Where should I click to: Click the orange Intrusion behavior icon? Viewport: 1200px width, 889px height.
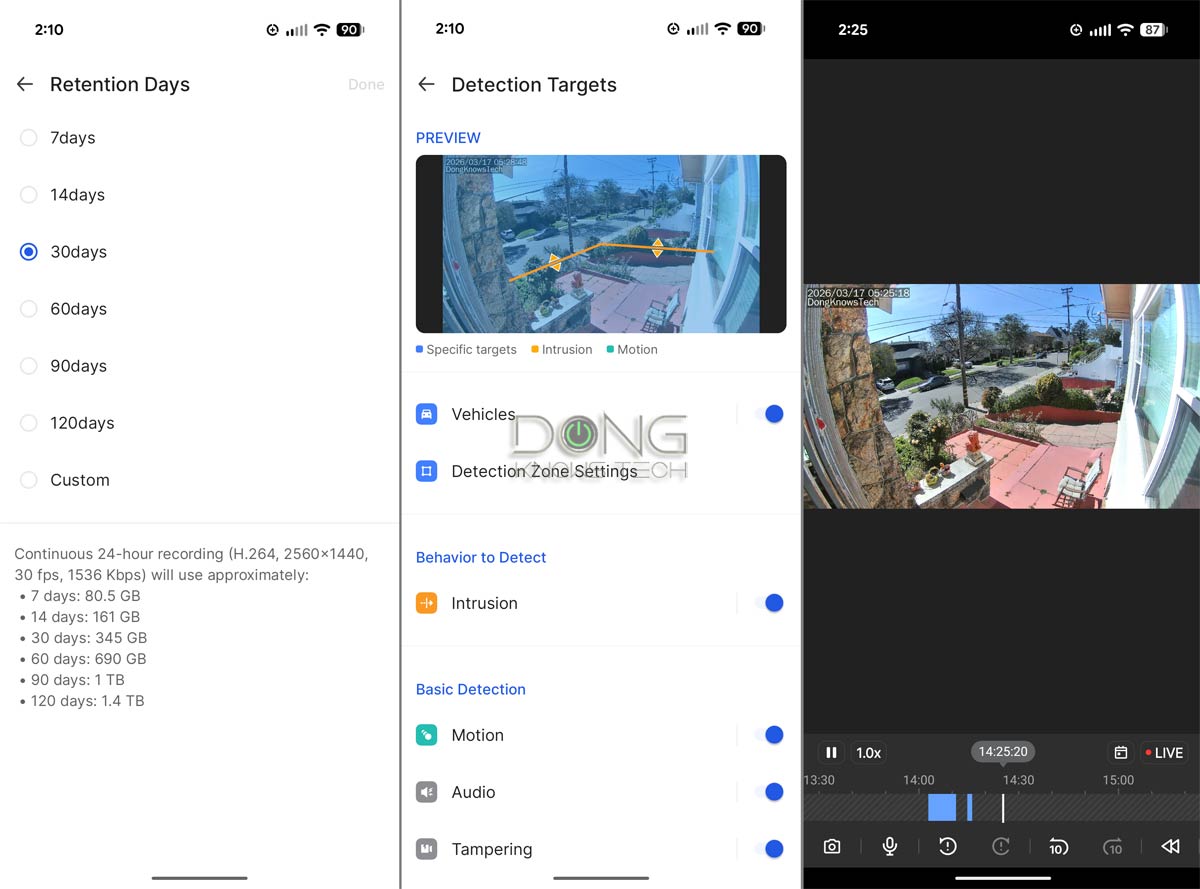tap(427, 603)
